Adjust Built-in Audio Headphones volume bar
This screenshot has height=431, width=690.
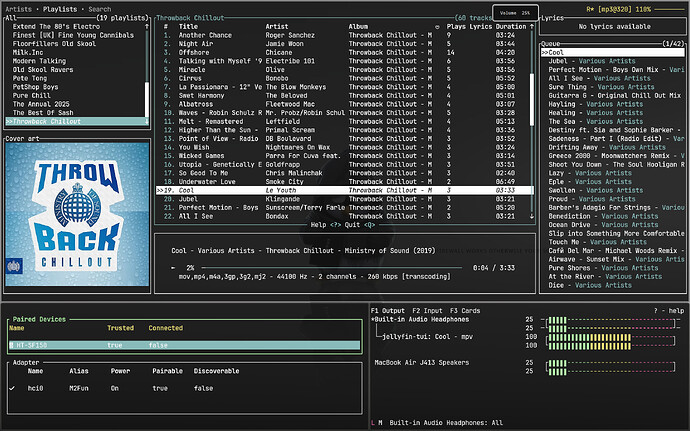610,324
